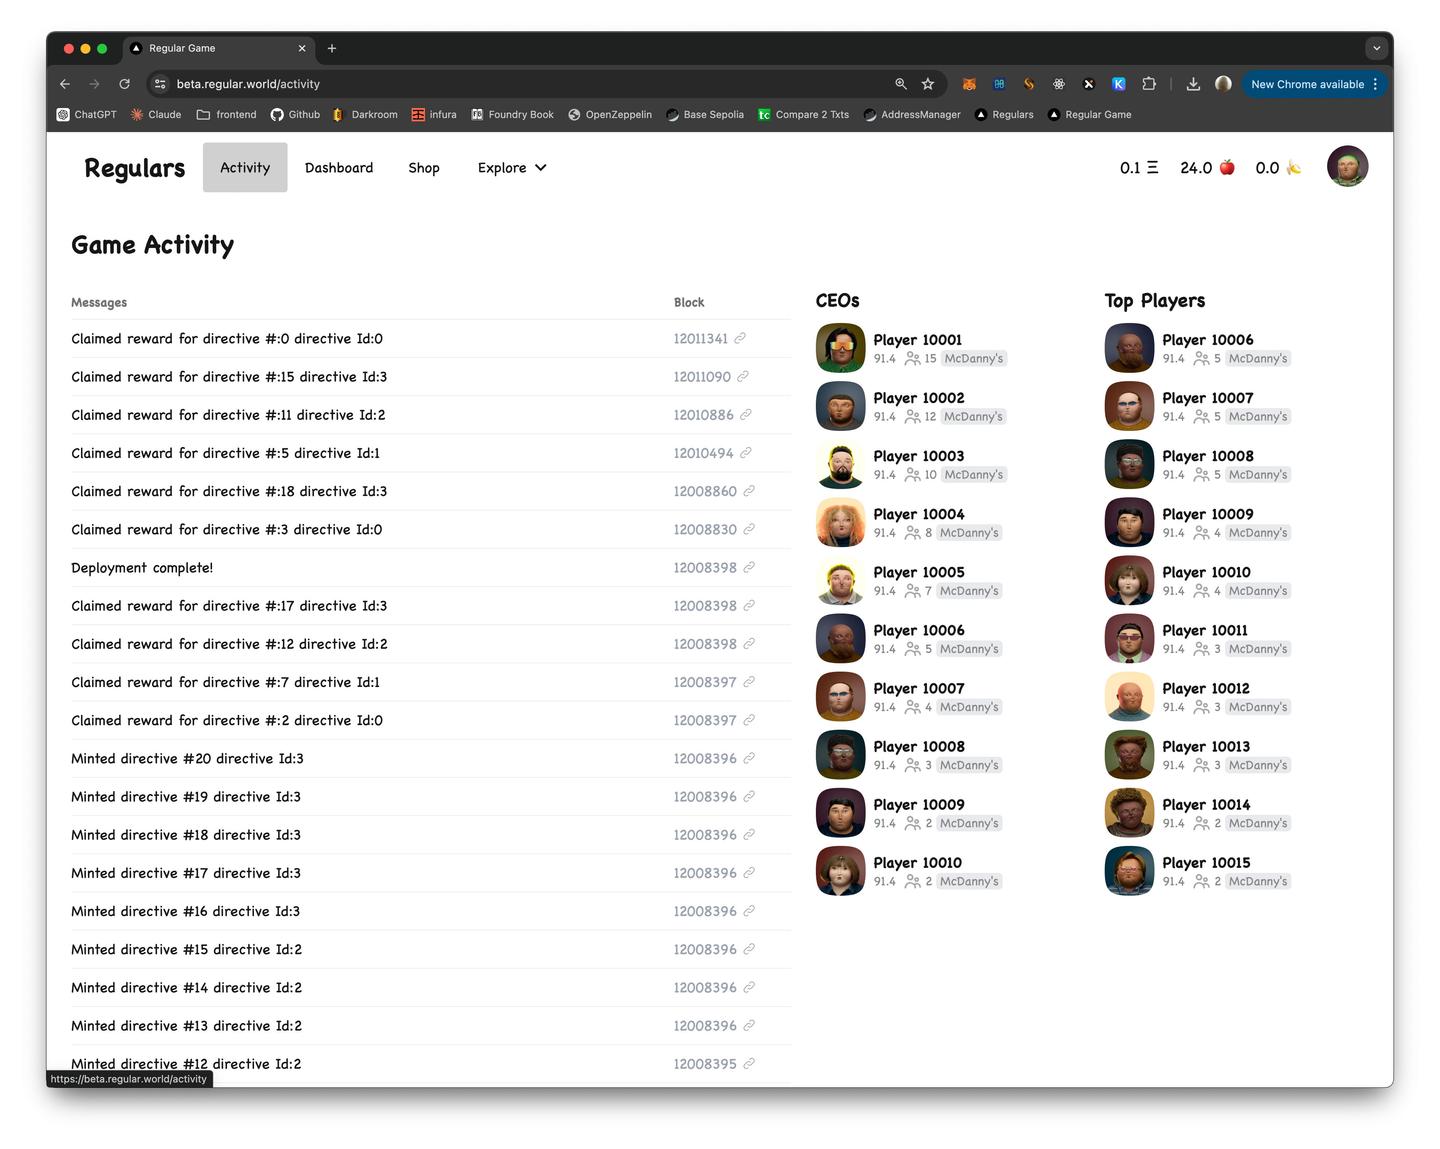
Task: Click McDanny's tag under CEO Player 10002
Action: (974, 417)
